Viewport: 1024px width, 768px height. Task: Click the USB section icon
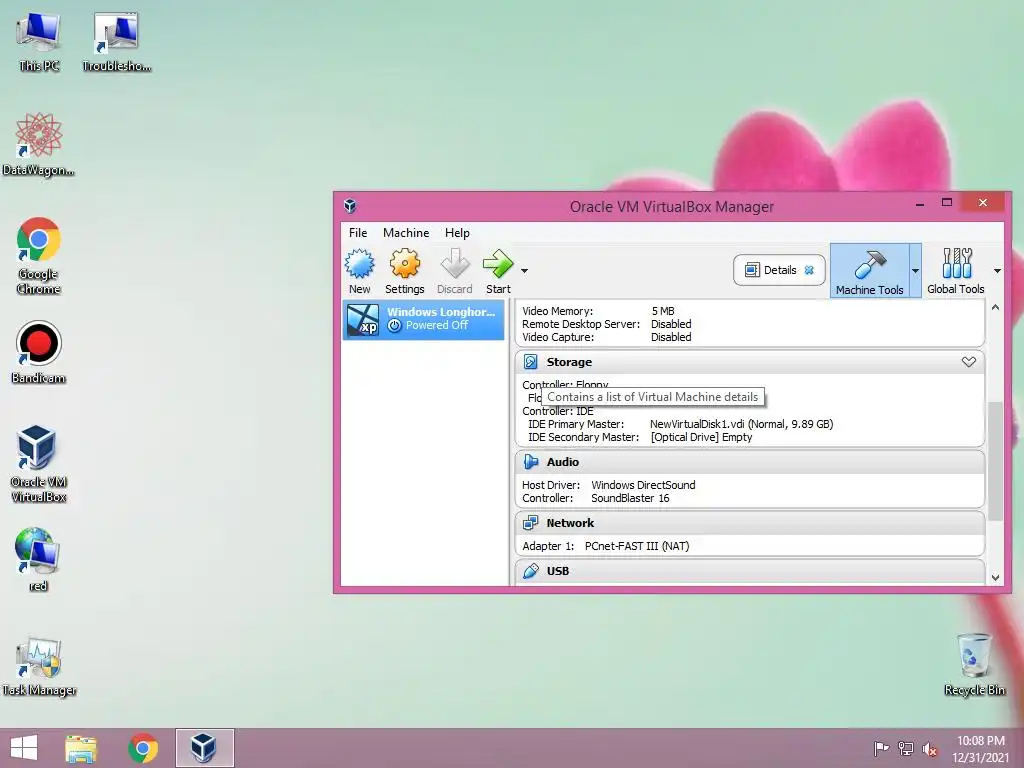531,571
